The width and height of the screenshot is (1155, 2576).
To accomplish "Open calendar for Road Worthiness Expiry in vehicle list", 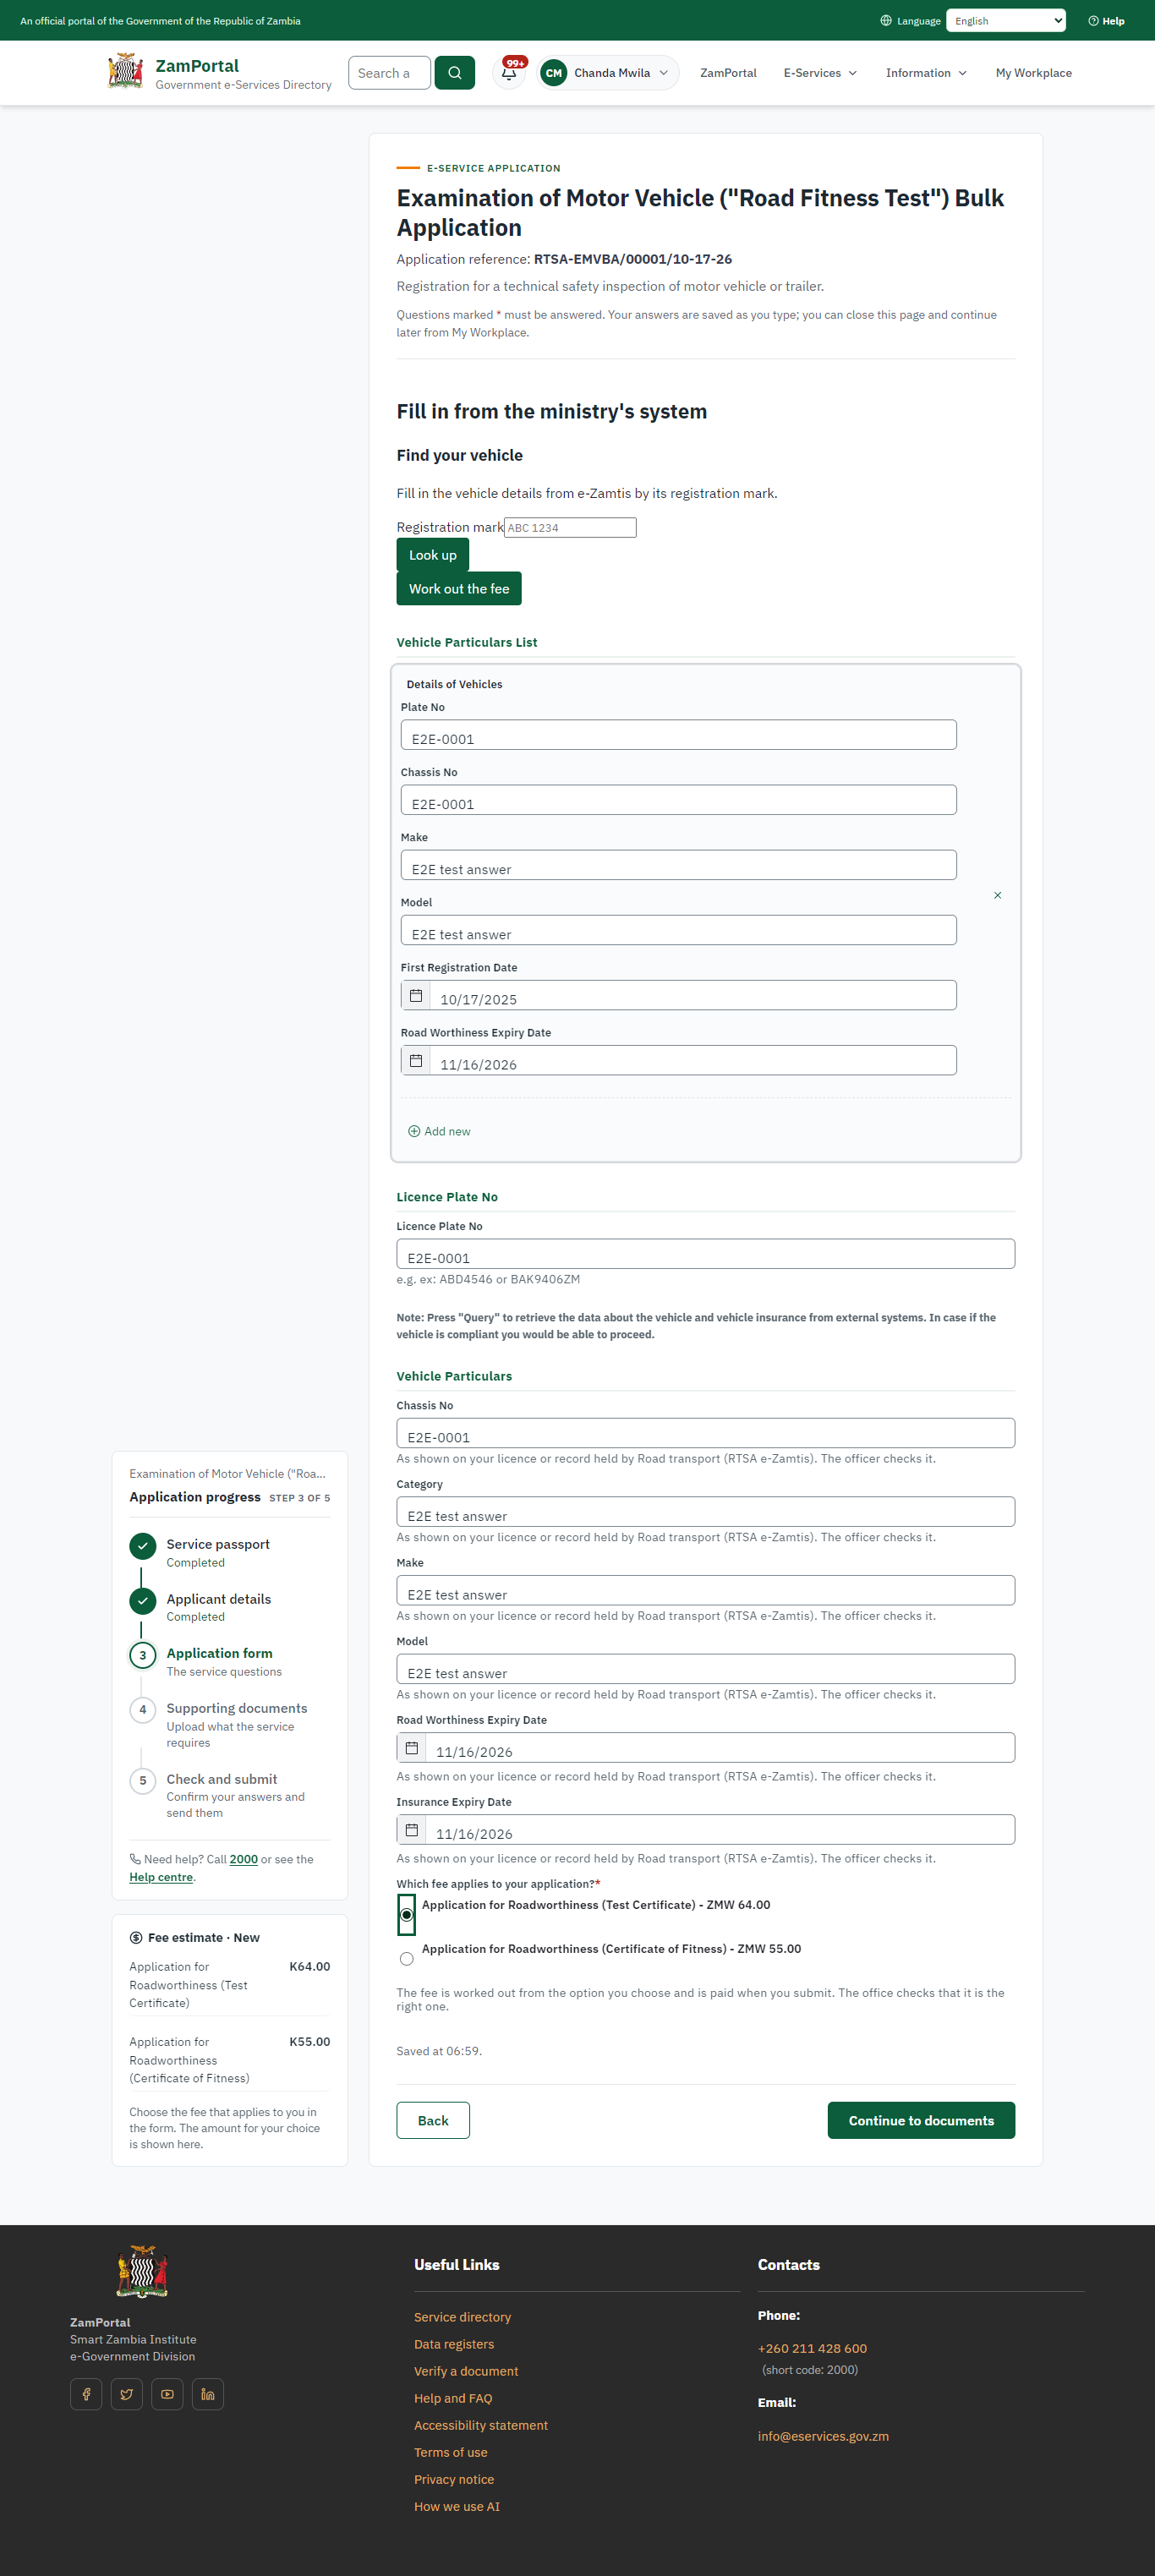I will [416, 1060].
